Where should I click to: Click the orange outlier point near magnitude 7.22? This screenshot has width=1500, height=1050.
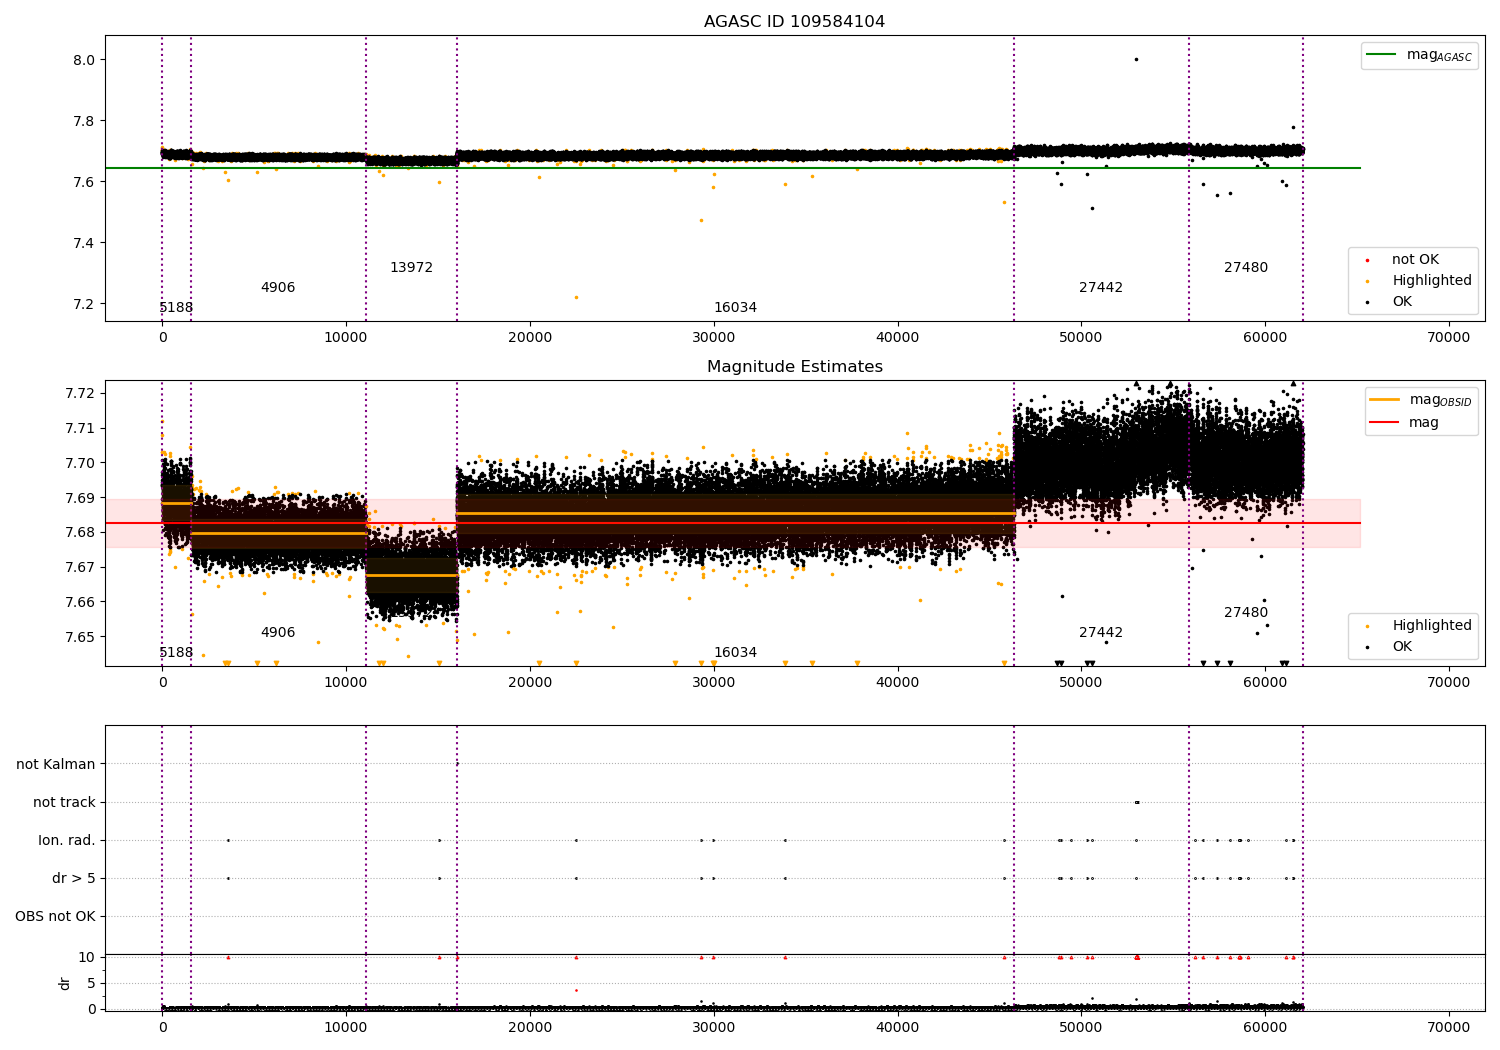pyautogui.click(x=576, y=297)
